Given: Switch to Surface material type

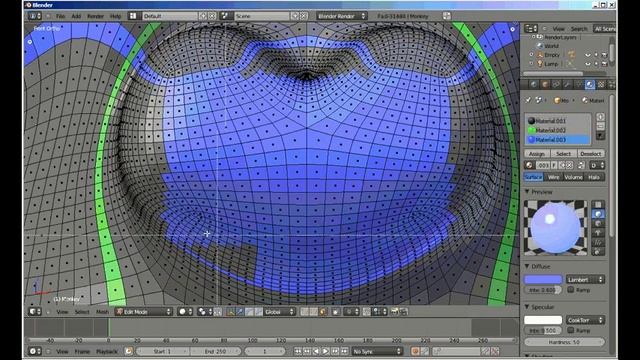Looking at the screenshot, I should click(x=533, y=177).
